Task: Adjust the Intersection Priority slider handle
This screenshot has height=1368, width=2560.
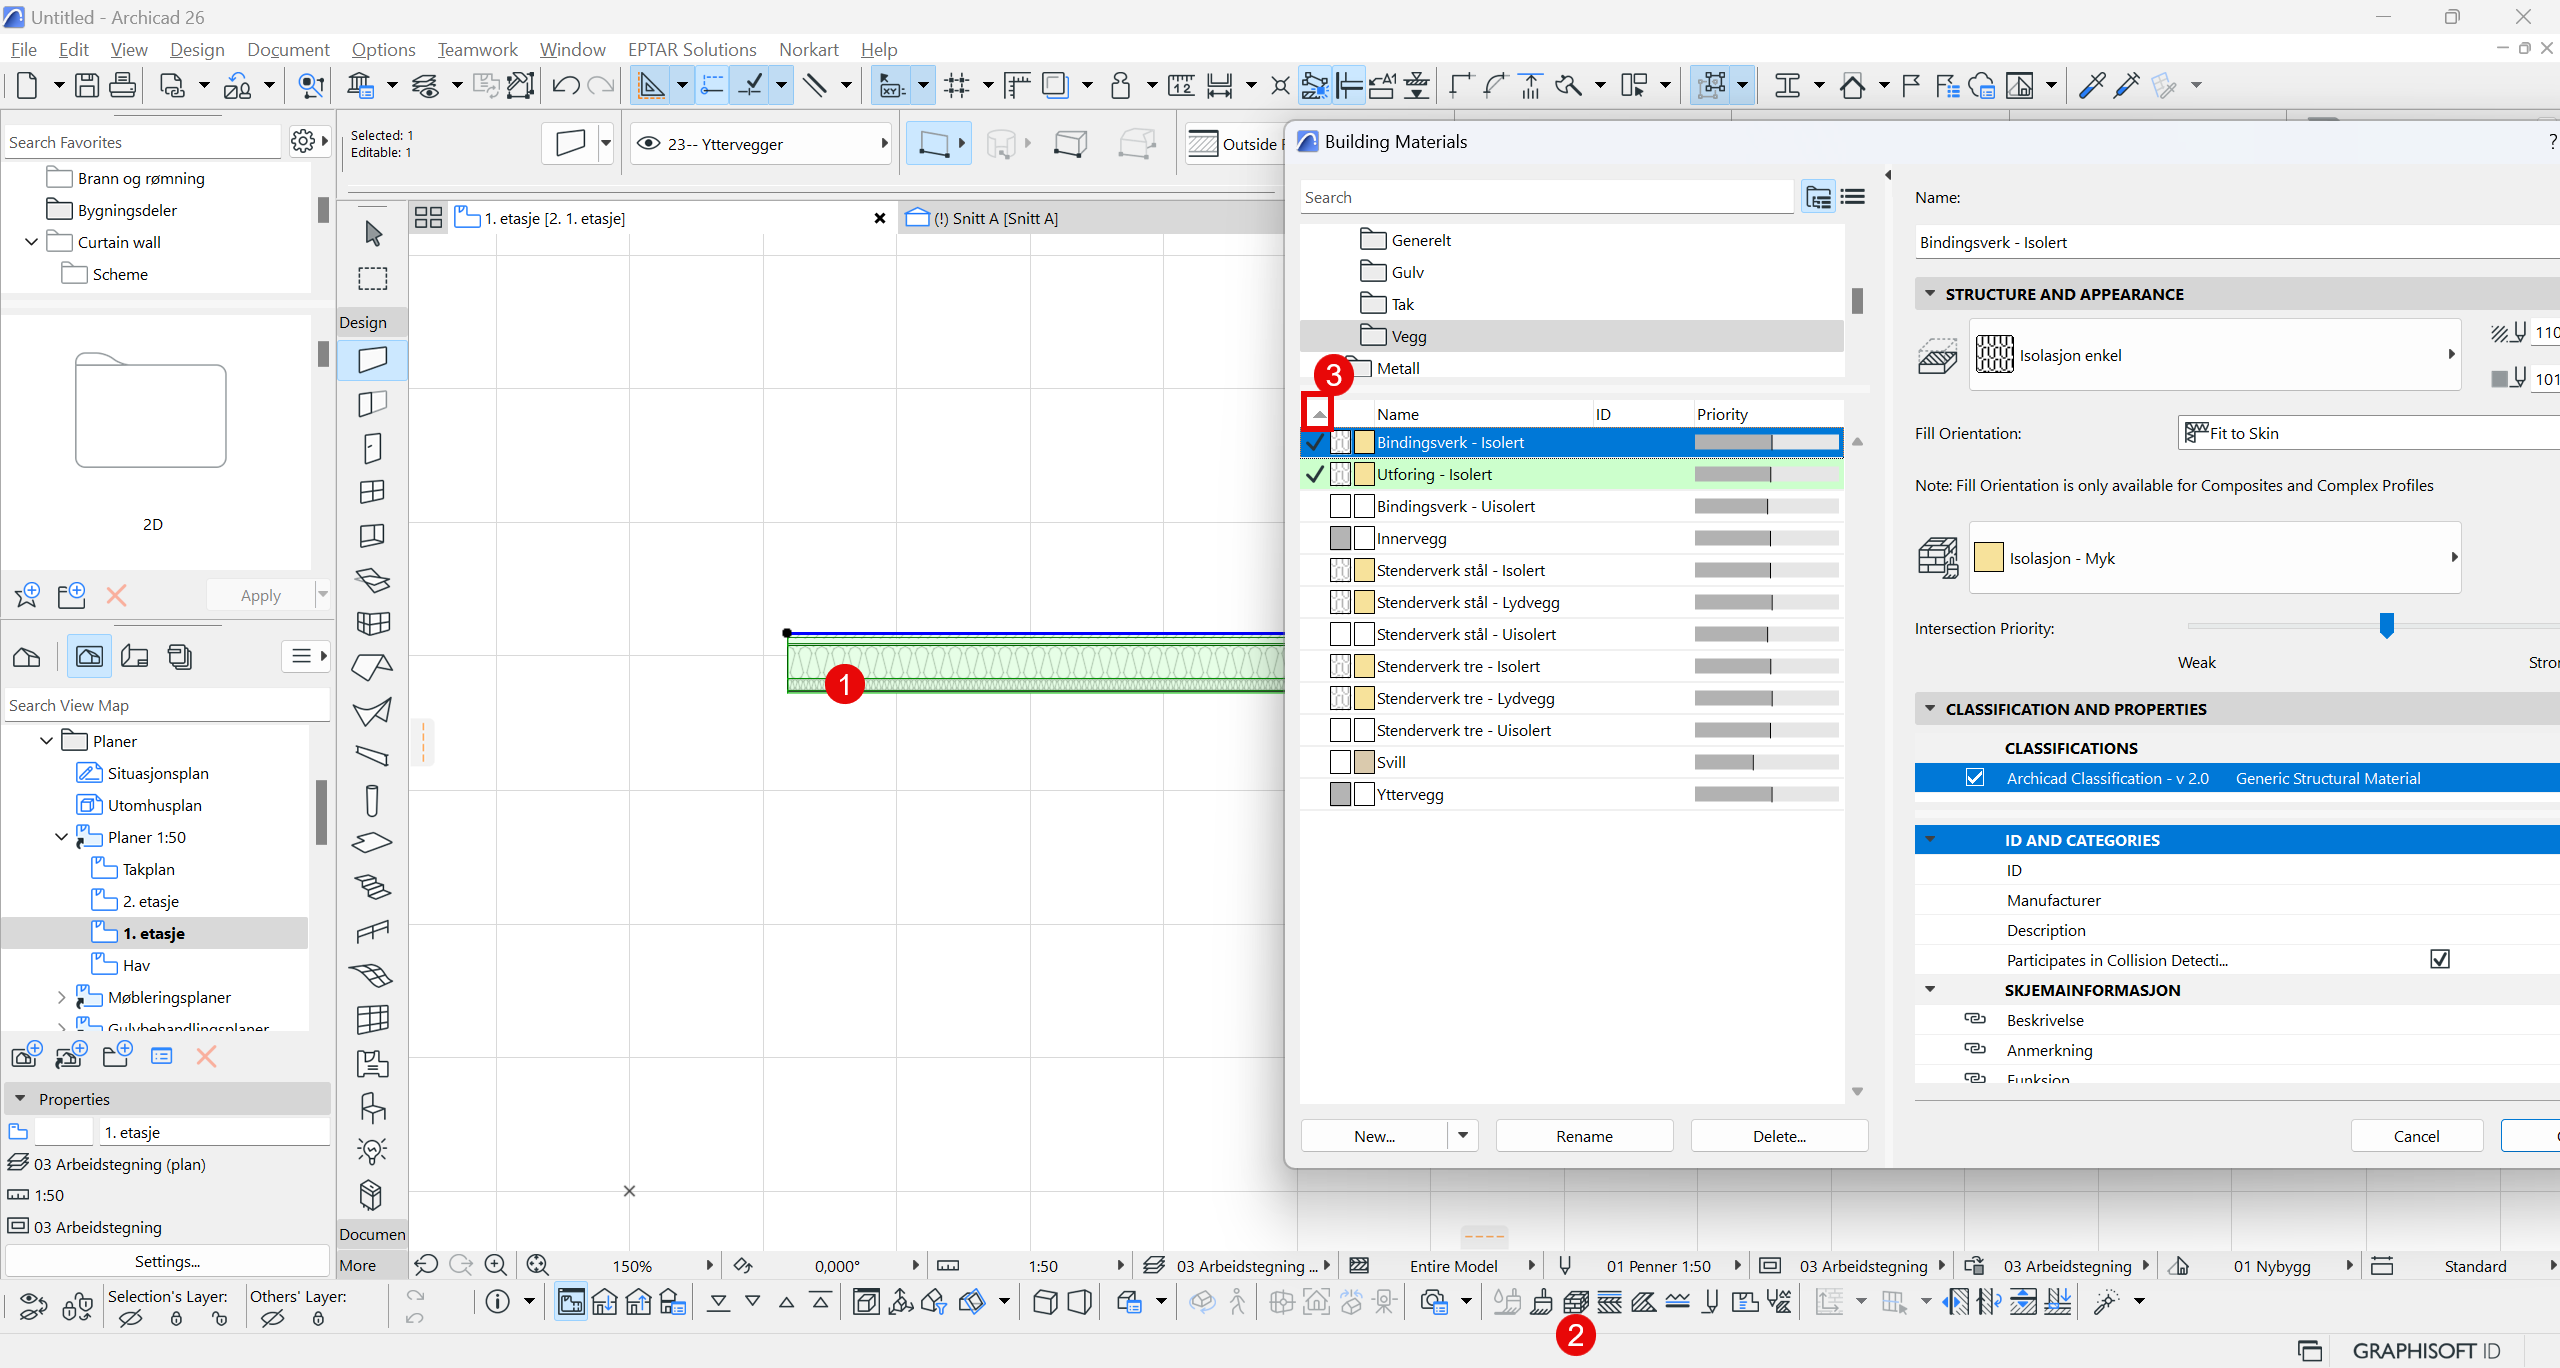Action: [x=2387, y=626]
